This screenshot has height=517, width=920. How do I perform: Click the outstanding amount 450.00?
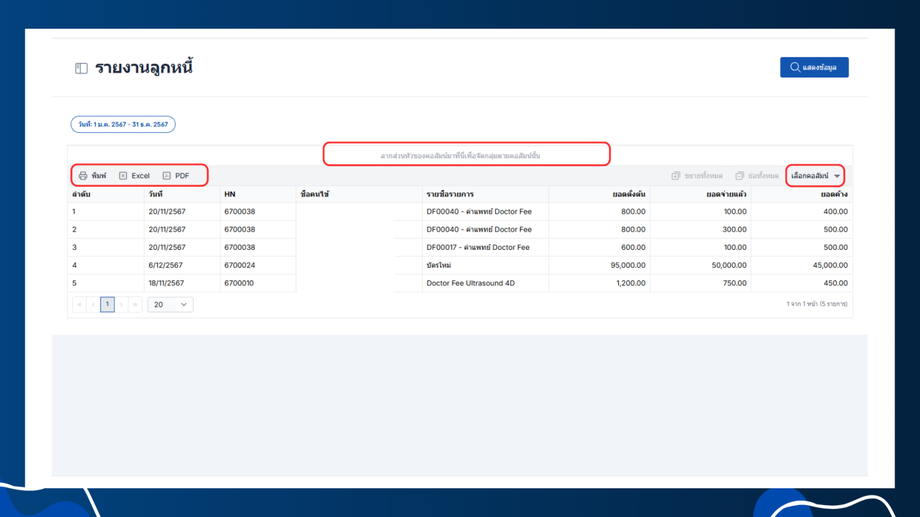click(801, 283)
